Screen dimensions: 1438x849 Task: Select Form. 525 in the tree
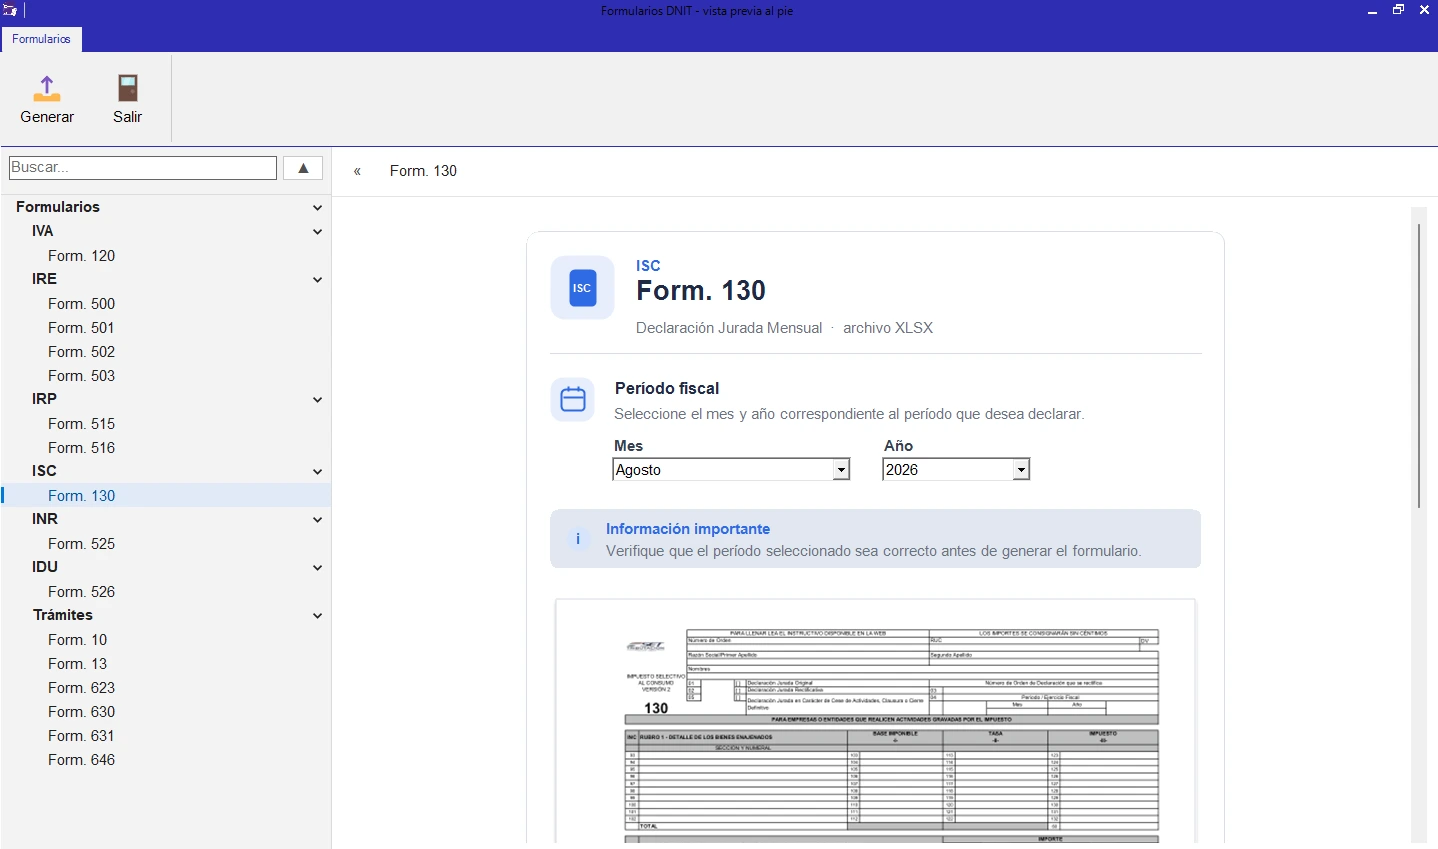pos(81,544)
